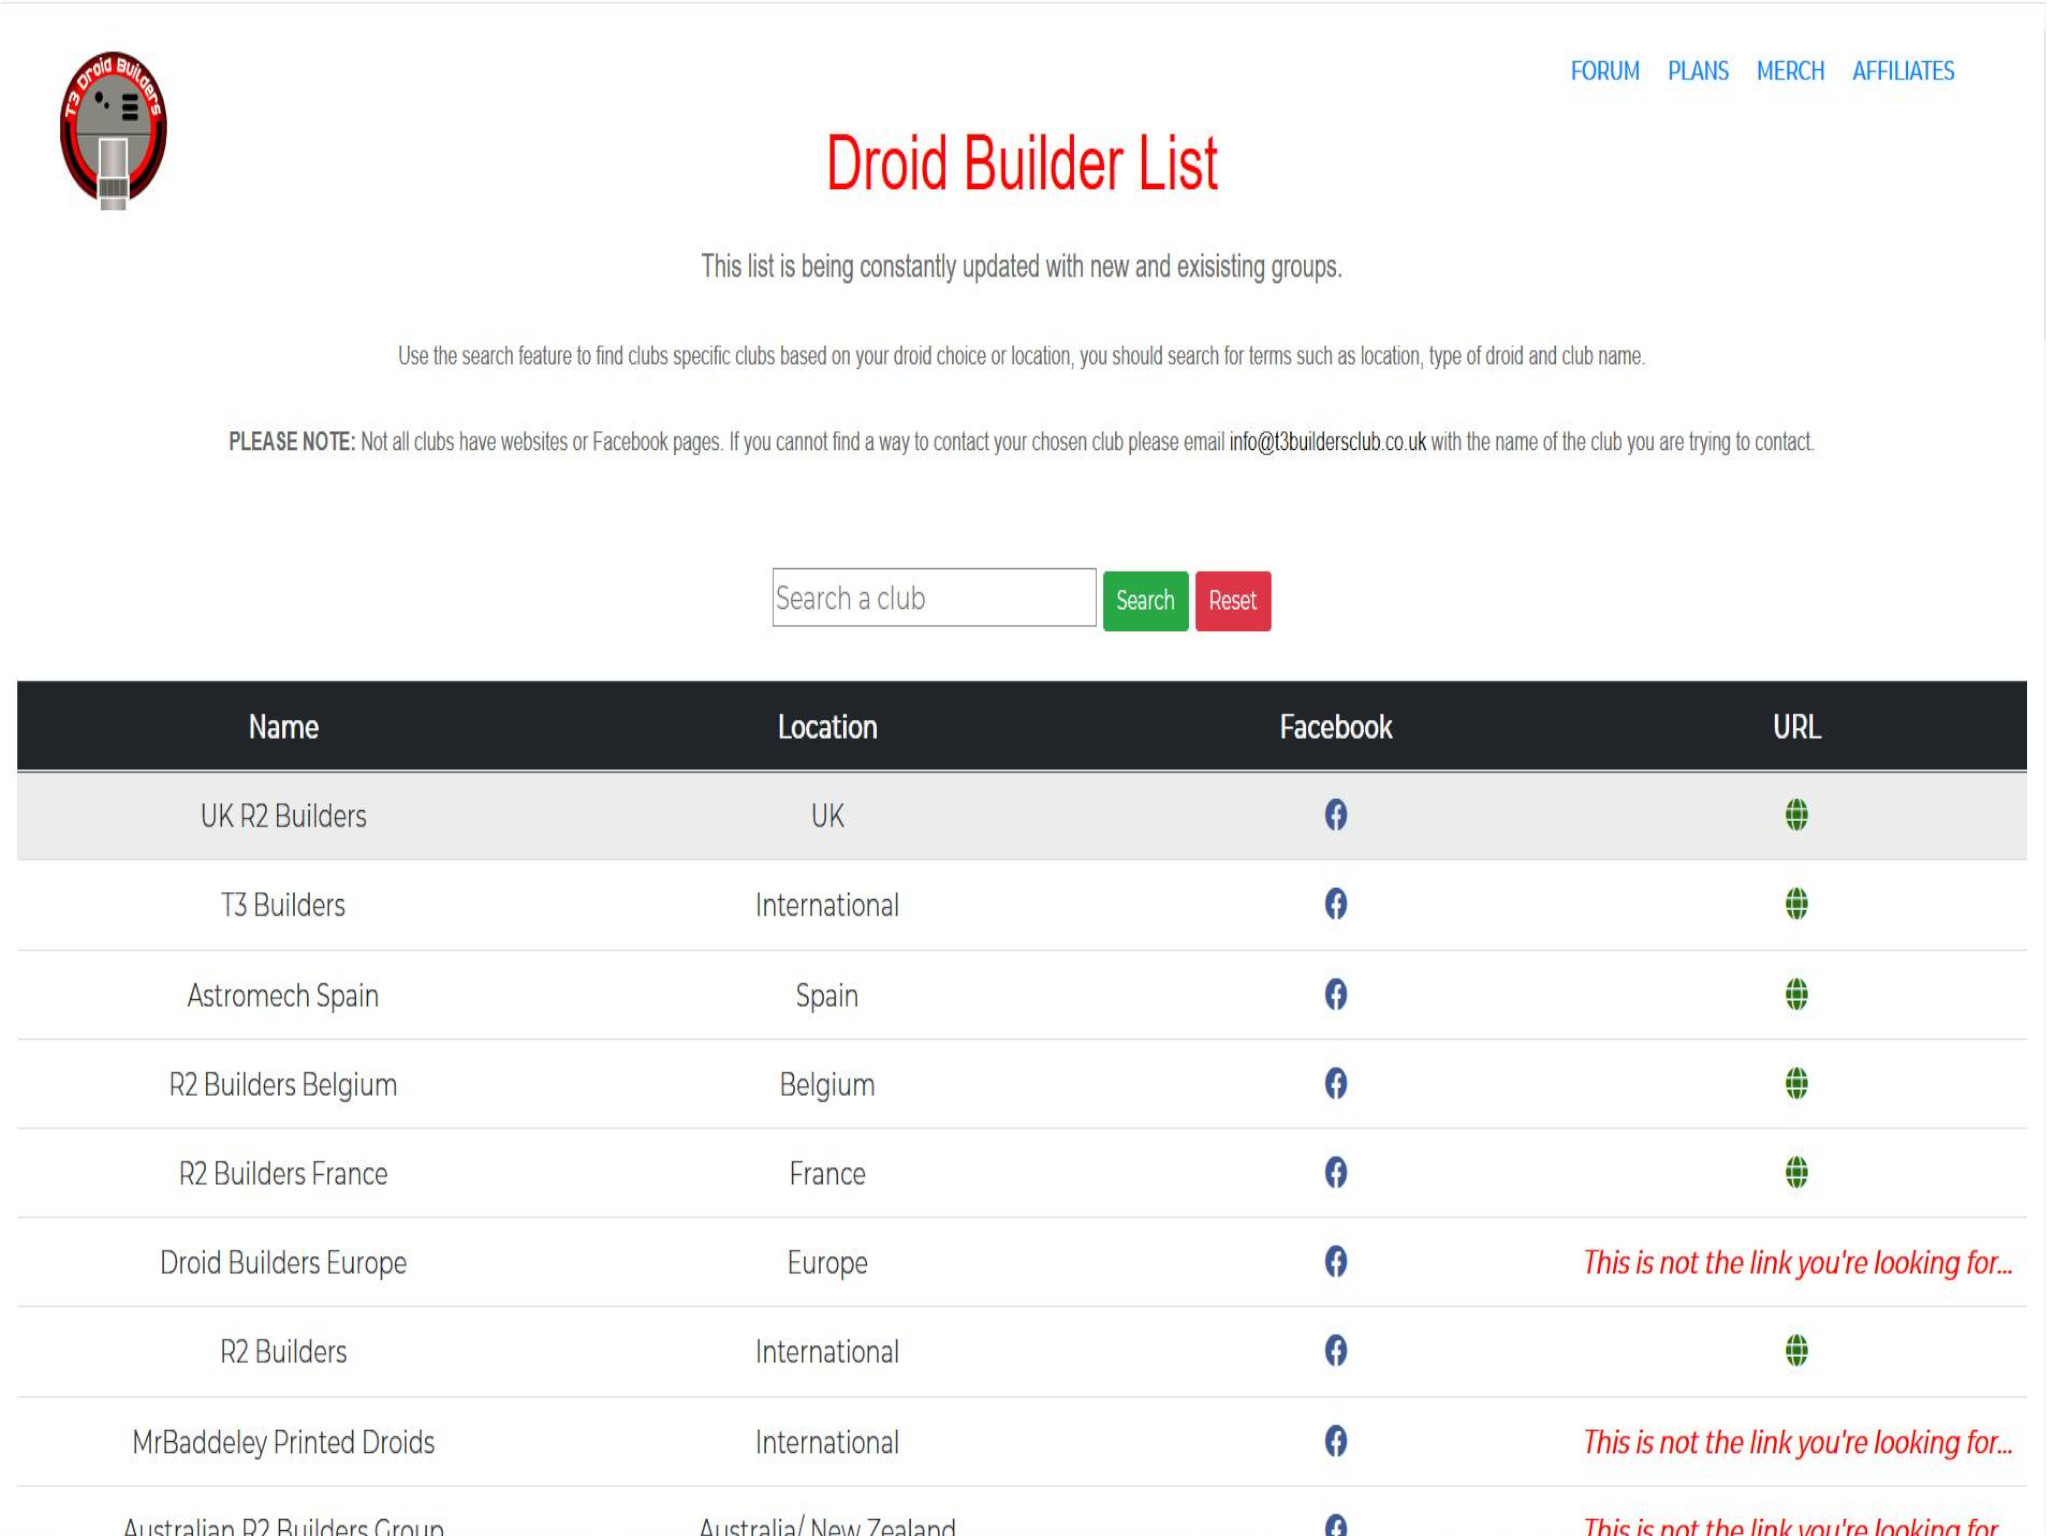Click the globe icon for R2 Builders France
This screenshot has width=2048, height=1536.
[1795, 1173]
